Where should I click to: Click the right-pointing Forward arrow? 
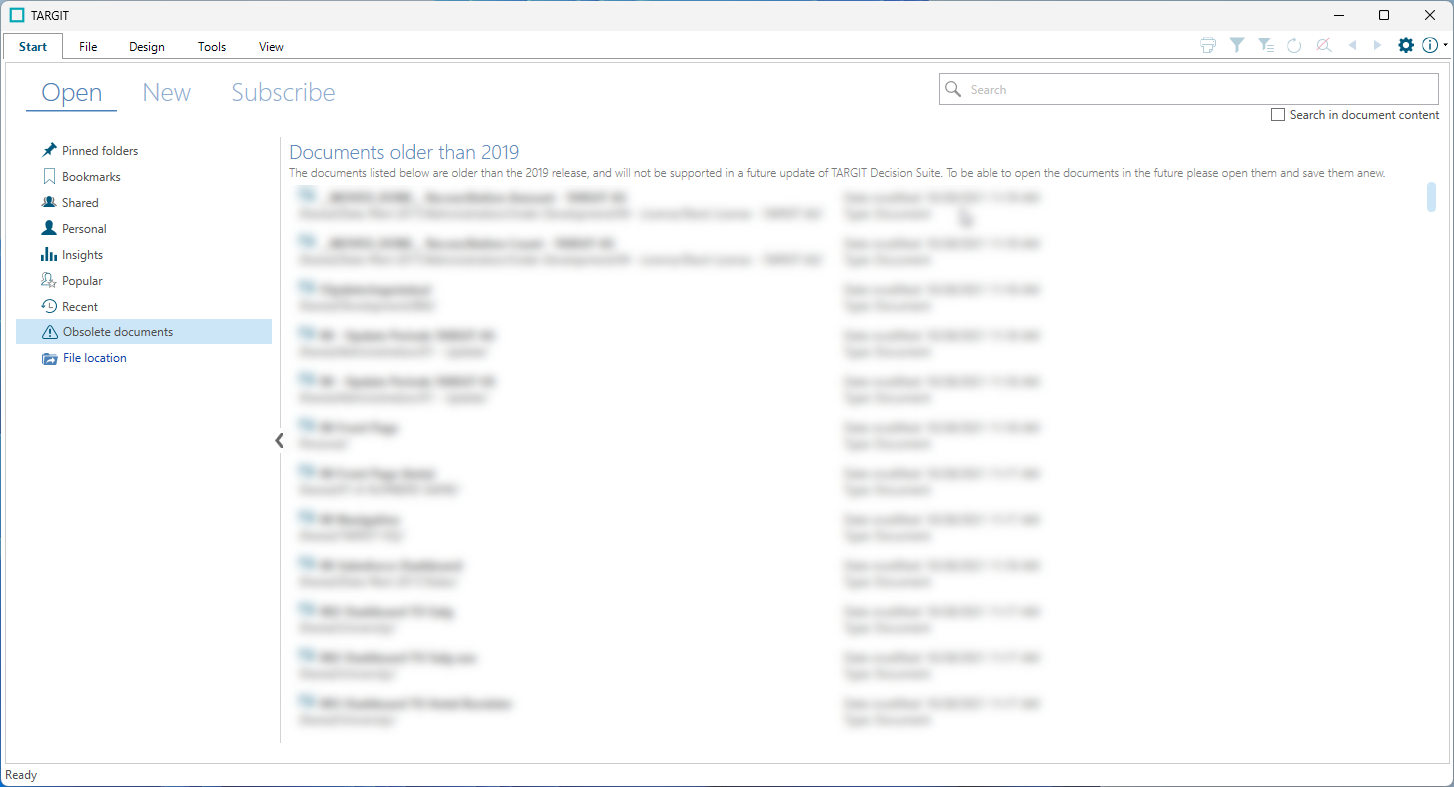pyautogui.click(x=1377, y=45)
